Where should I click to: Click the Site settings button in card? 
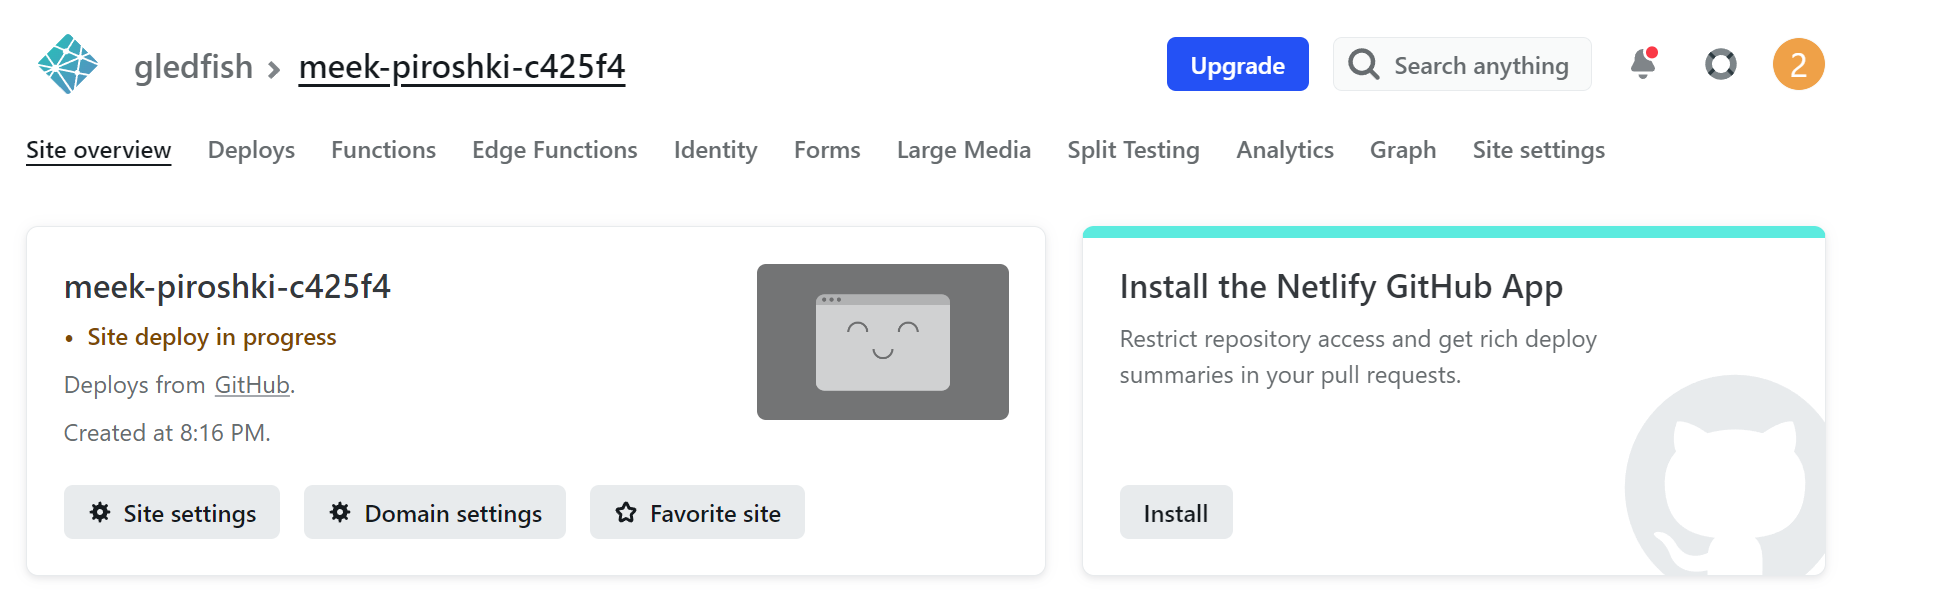[x=172, y=512]
